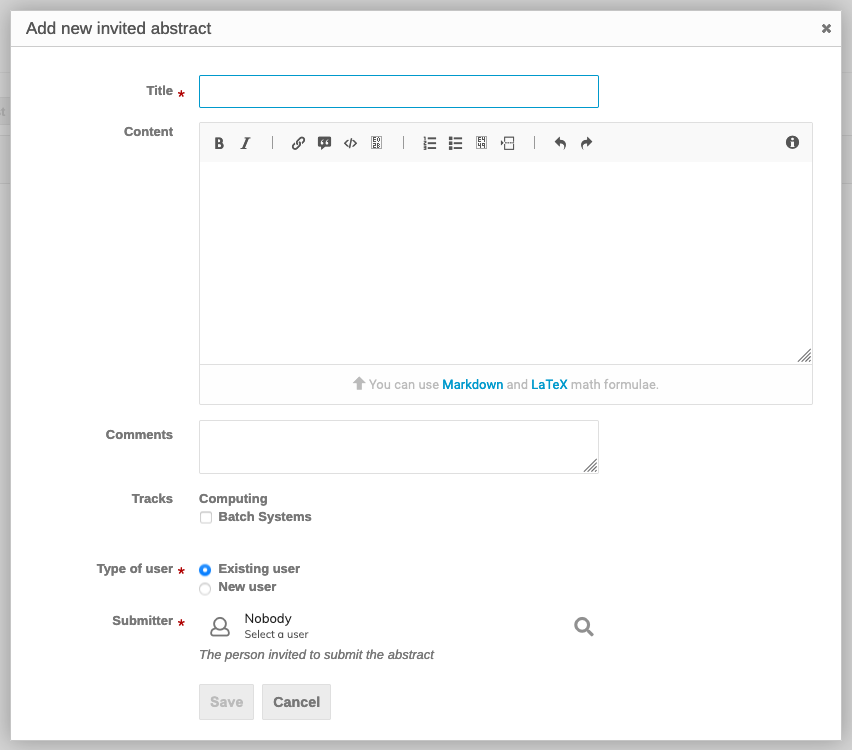Insert a blockquote using quote icon

(324, 143)
